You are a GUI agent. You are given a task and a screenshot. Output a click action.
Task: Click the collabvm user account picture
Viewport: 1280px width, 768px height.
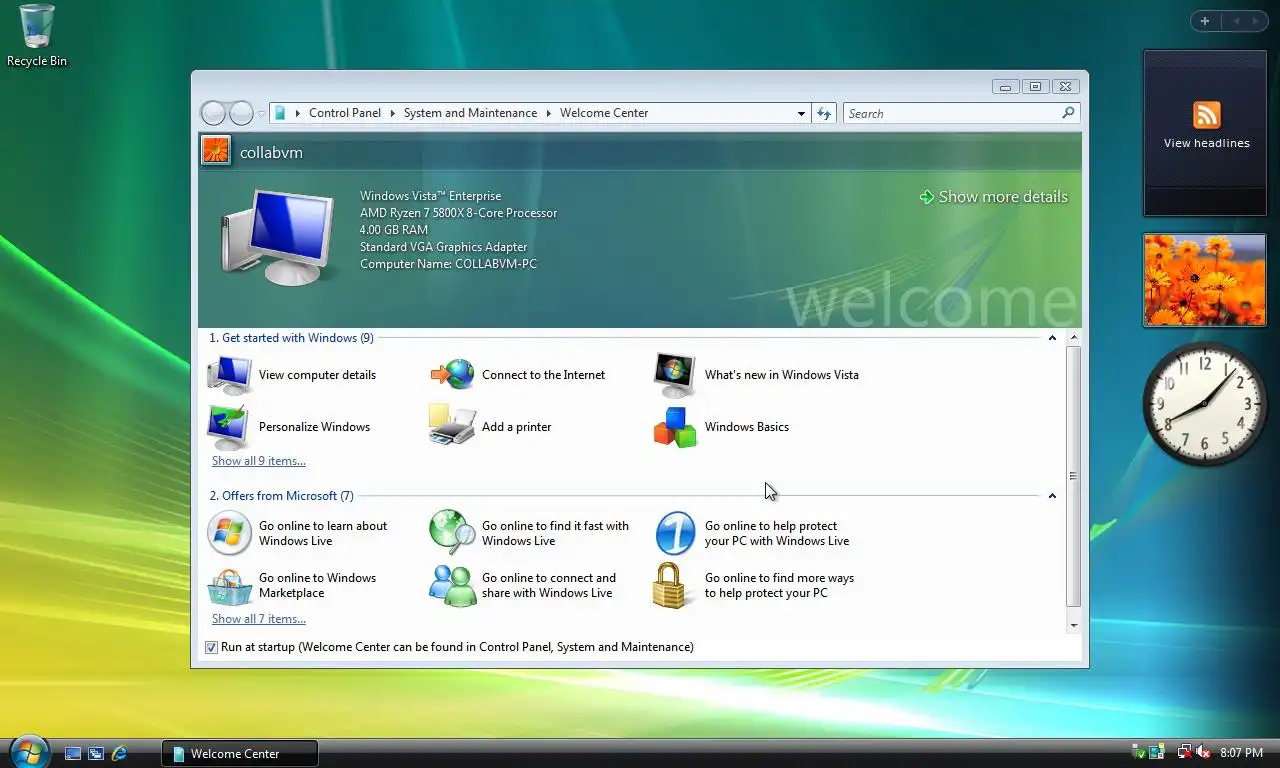(x=216, y=151)
